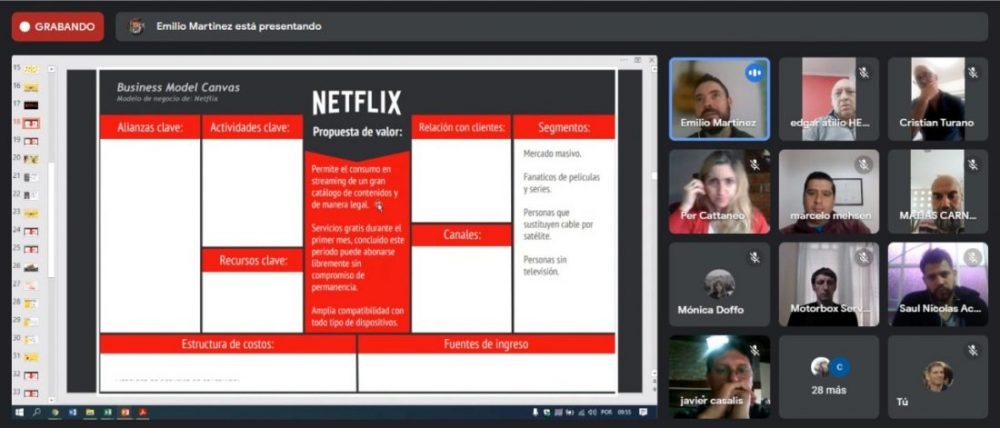Click PowerPoint icon in taskbar
The width and height of the screenshot is (1000, 428).
tap(125, 412)
